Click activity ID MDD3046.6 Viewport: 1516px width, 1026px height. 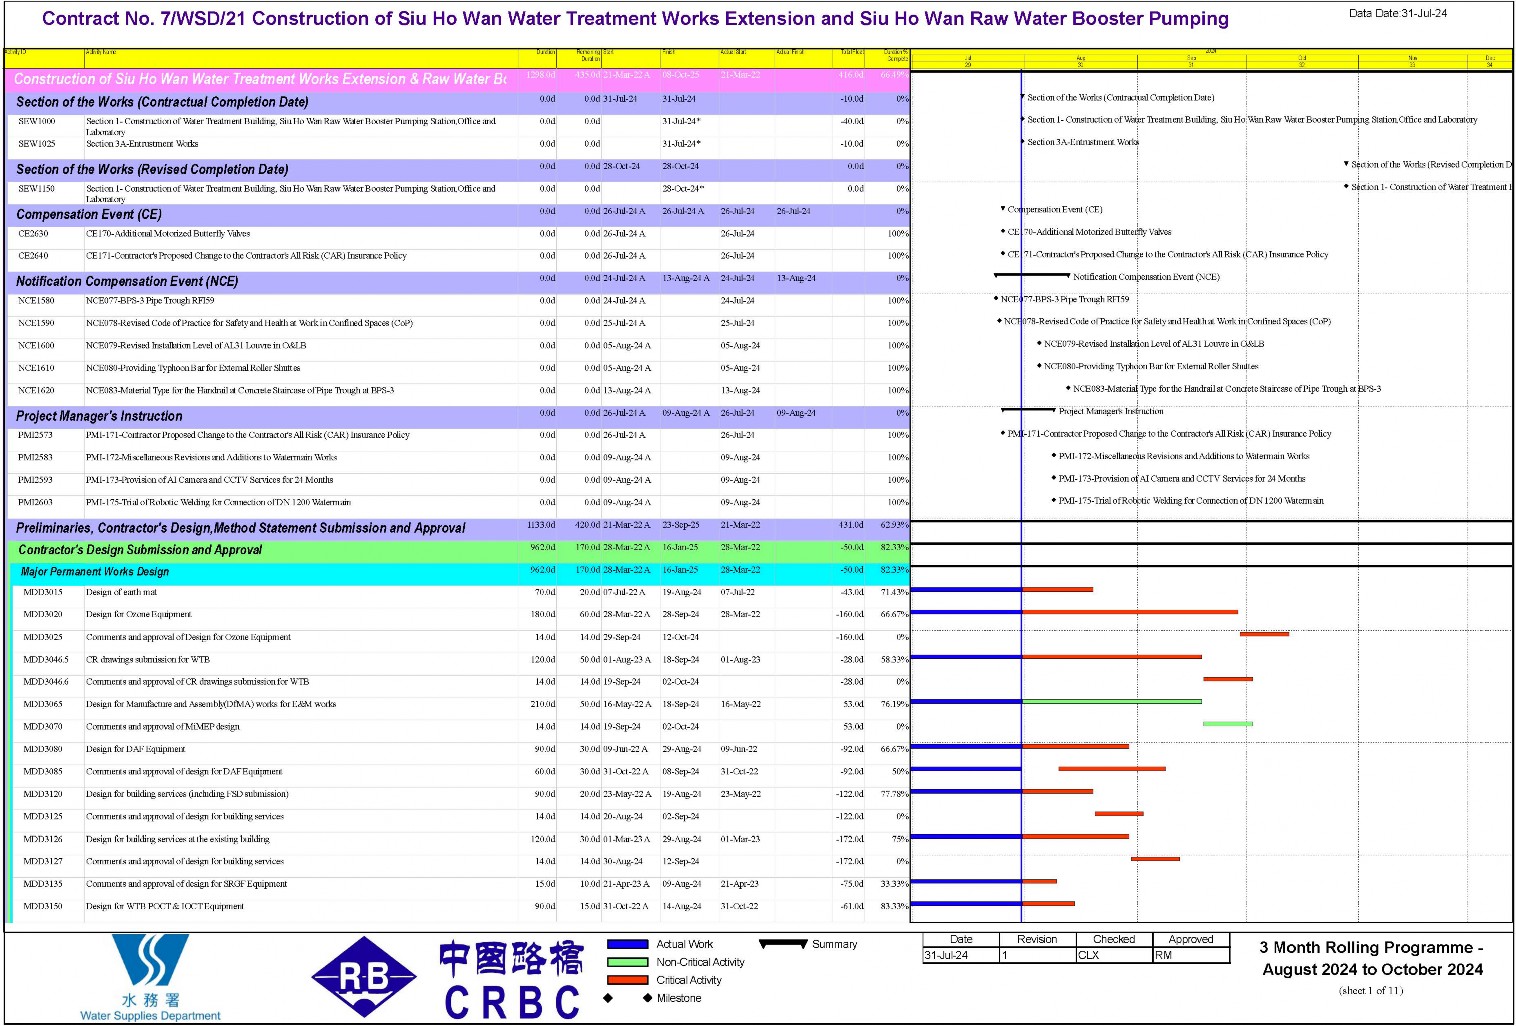click(46, 682)
